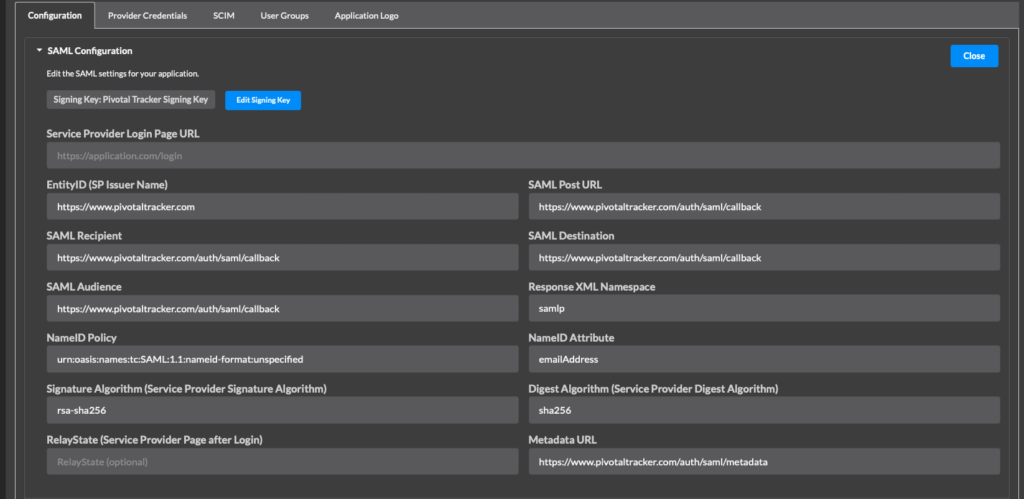
Task: Click the 'Service Provider Login Page URL' label
Action: click(x=123, y=133)
